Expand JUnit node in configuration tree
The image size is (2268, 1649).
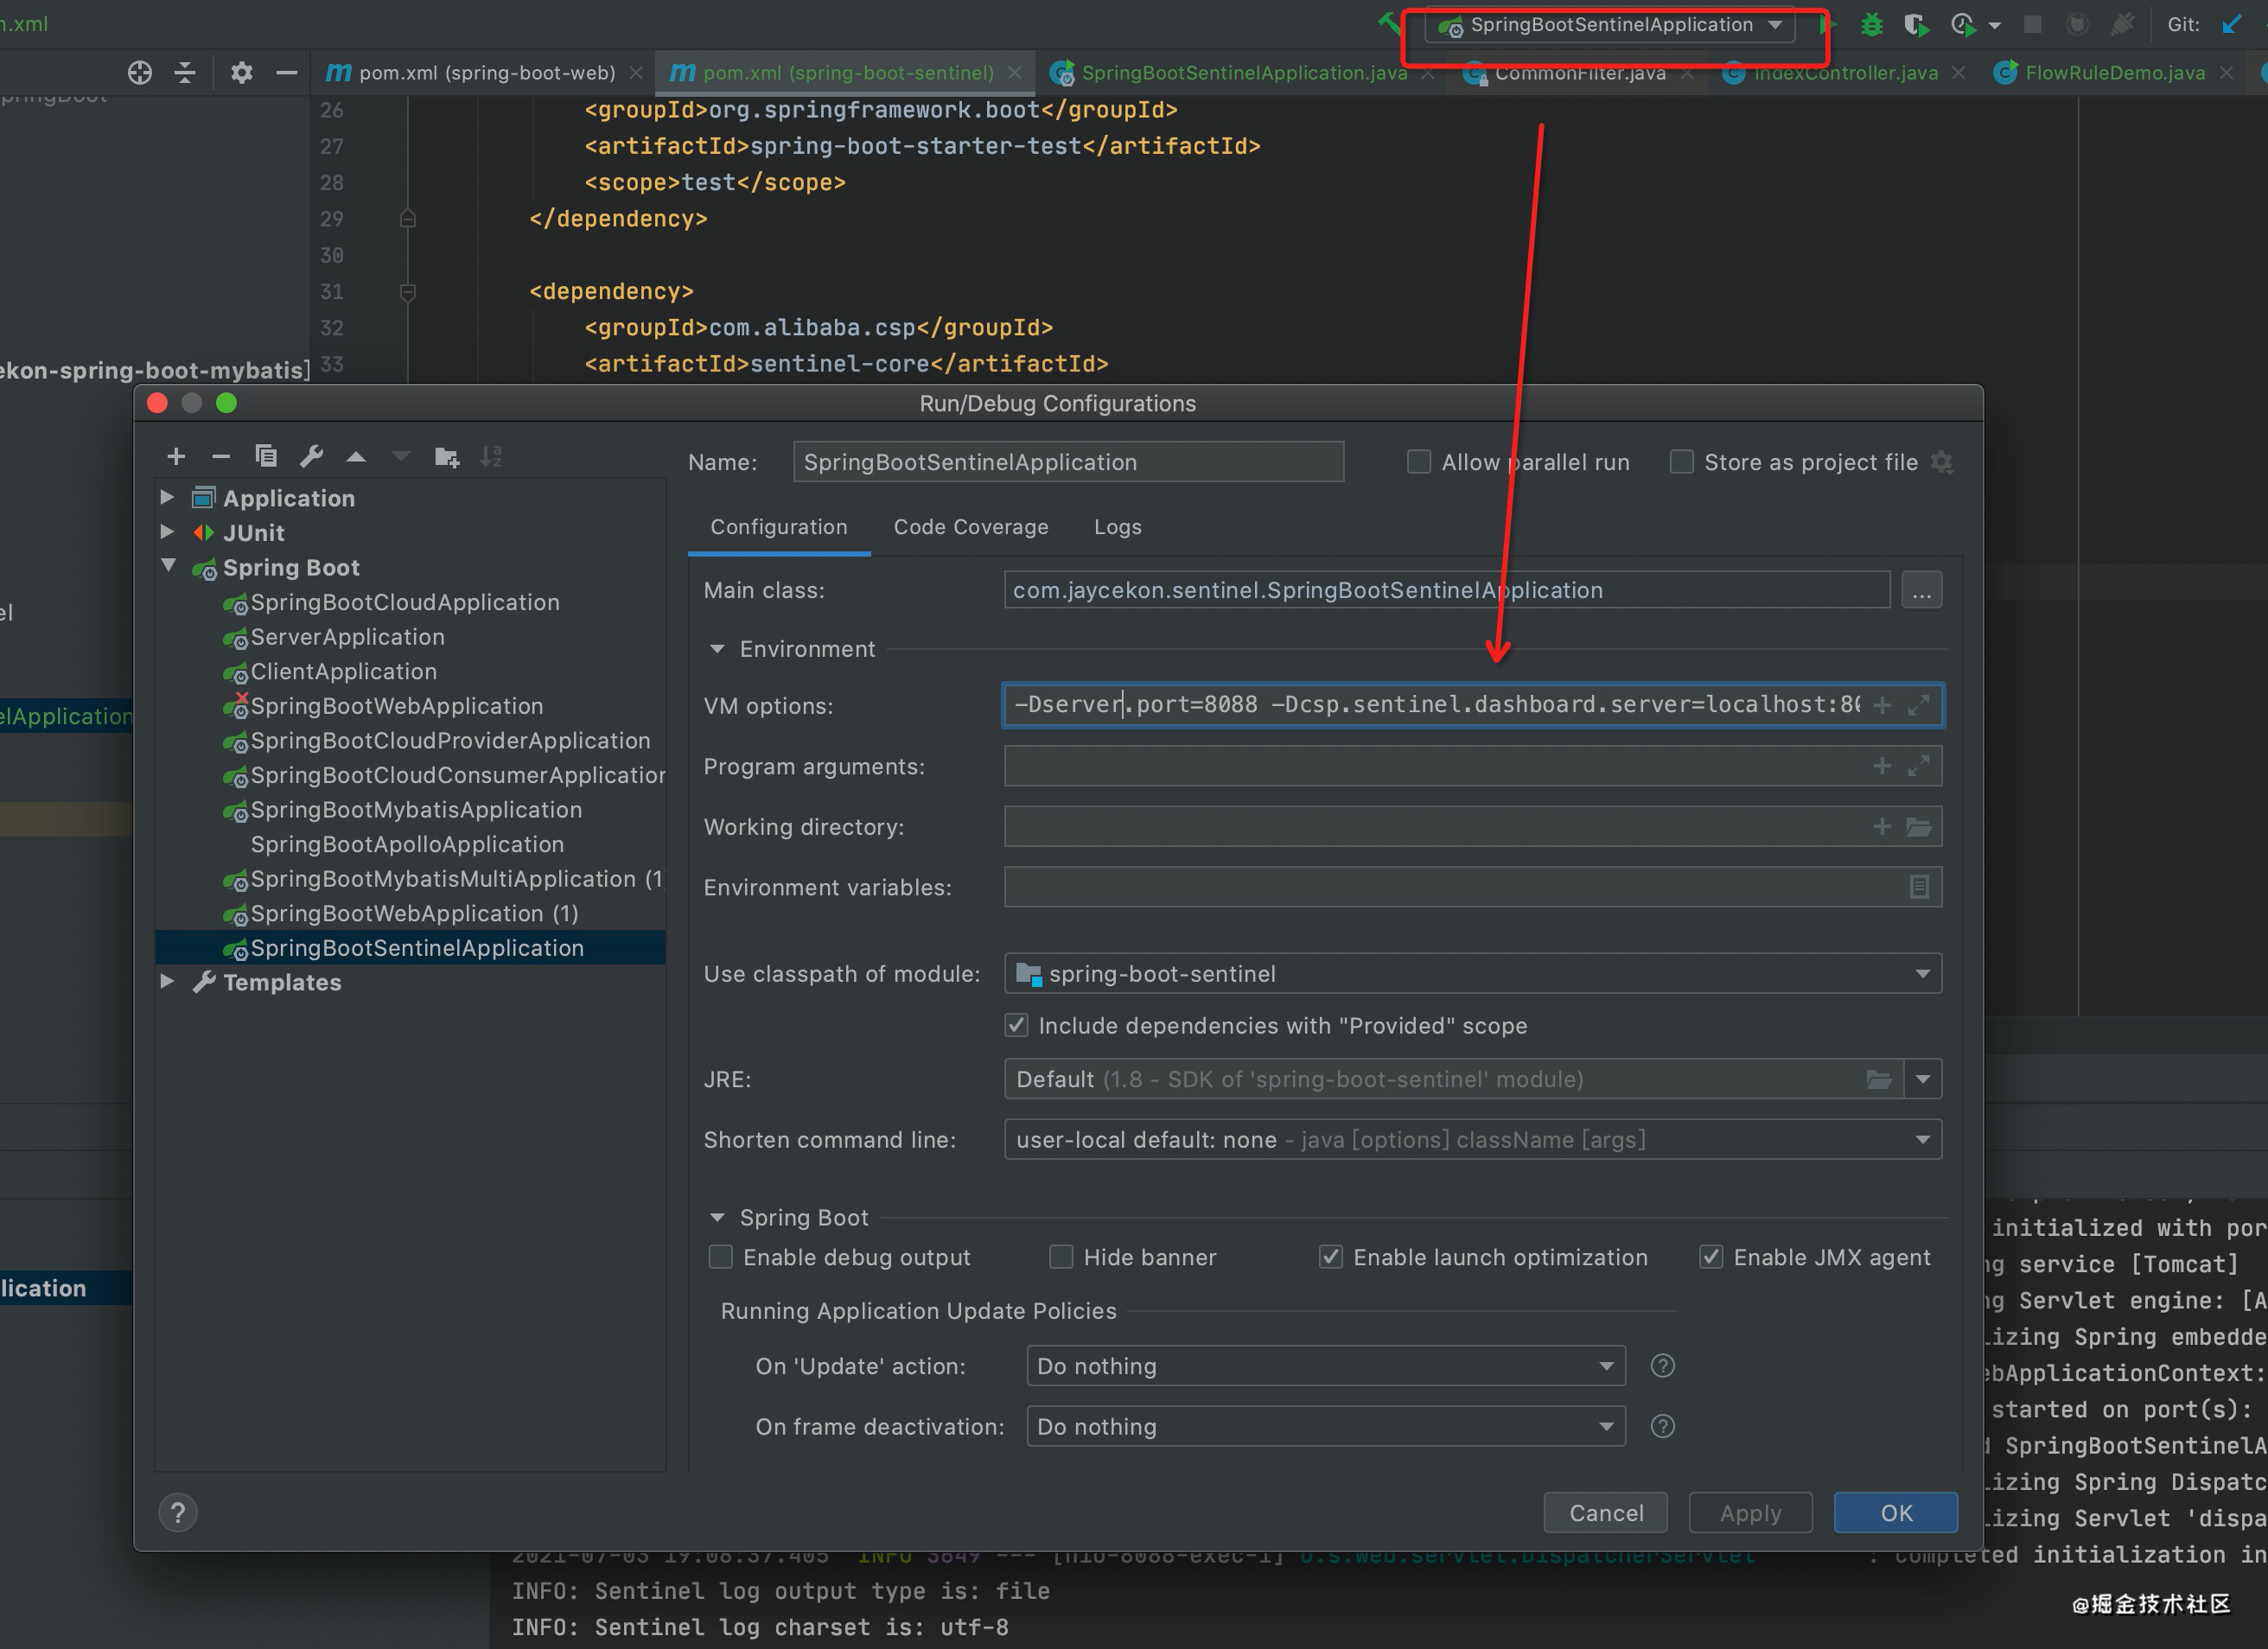pos(168,532)
